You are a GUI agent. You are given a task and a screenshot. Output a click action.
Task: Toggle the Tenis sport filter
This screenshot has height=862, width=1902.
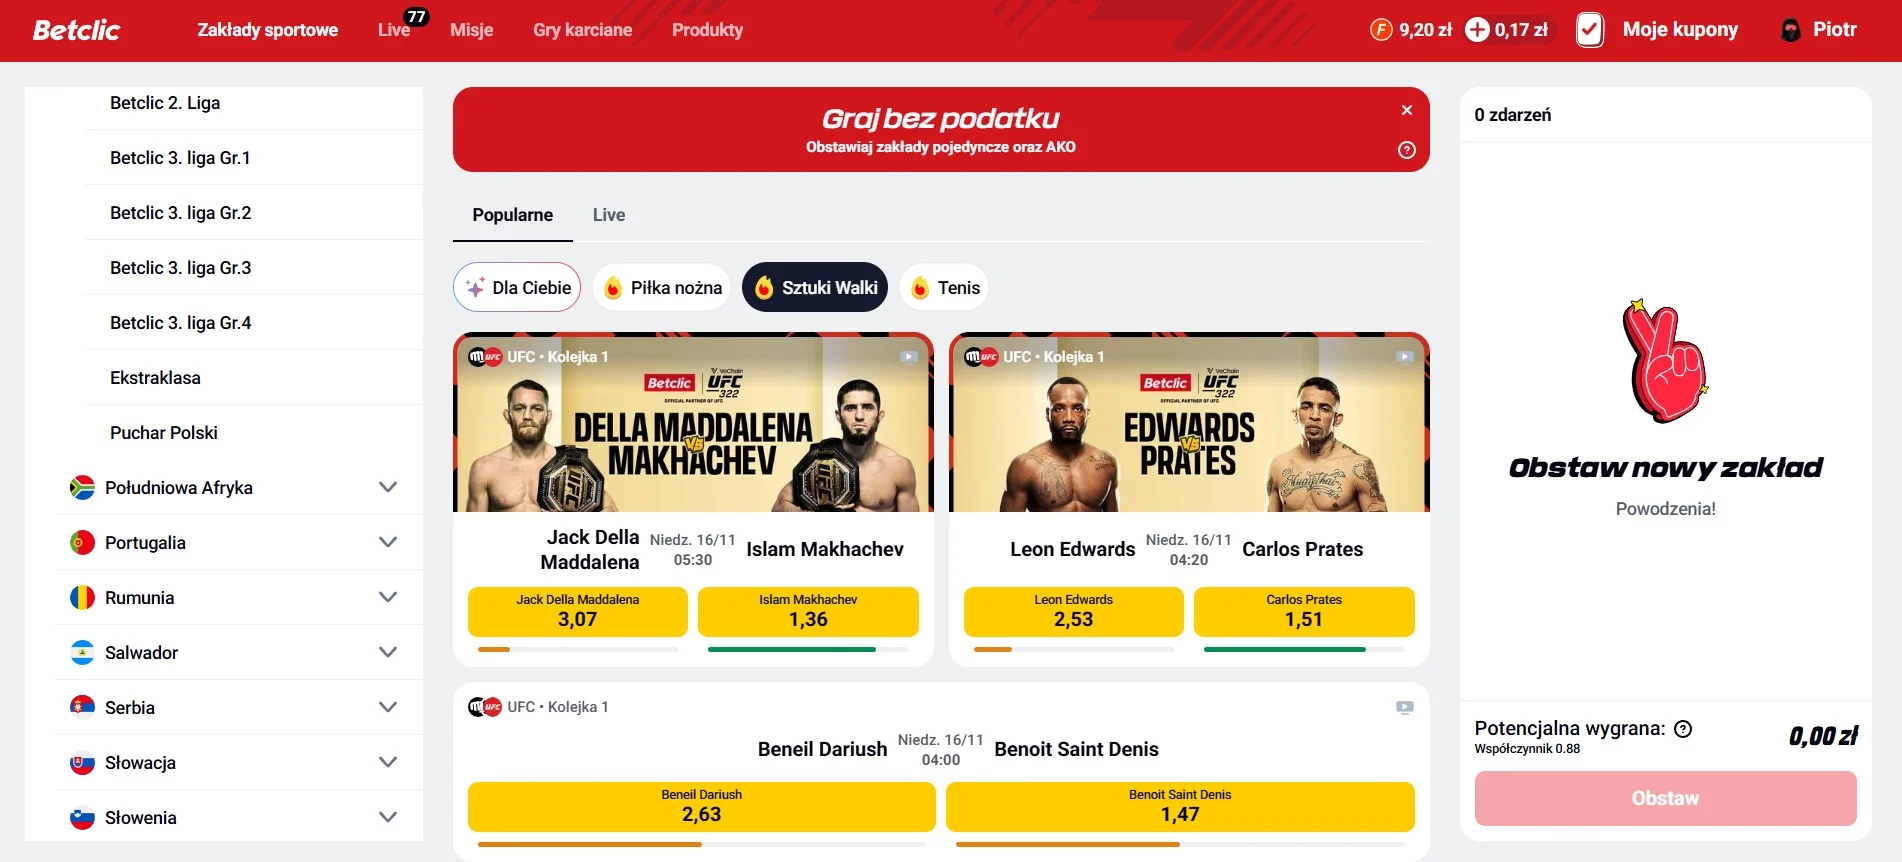(x=943, y=287)
